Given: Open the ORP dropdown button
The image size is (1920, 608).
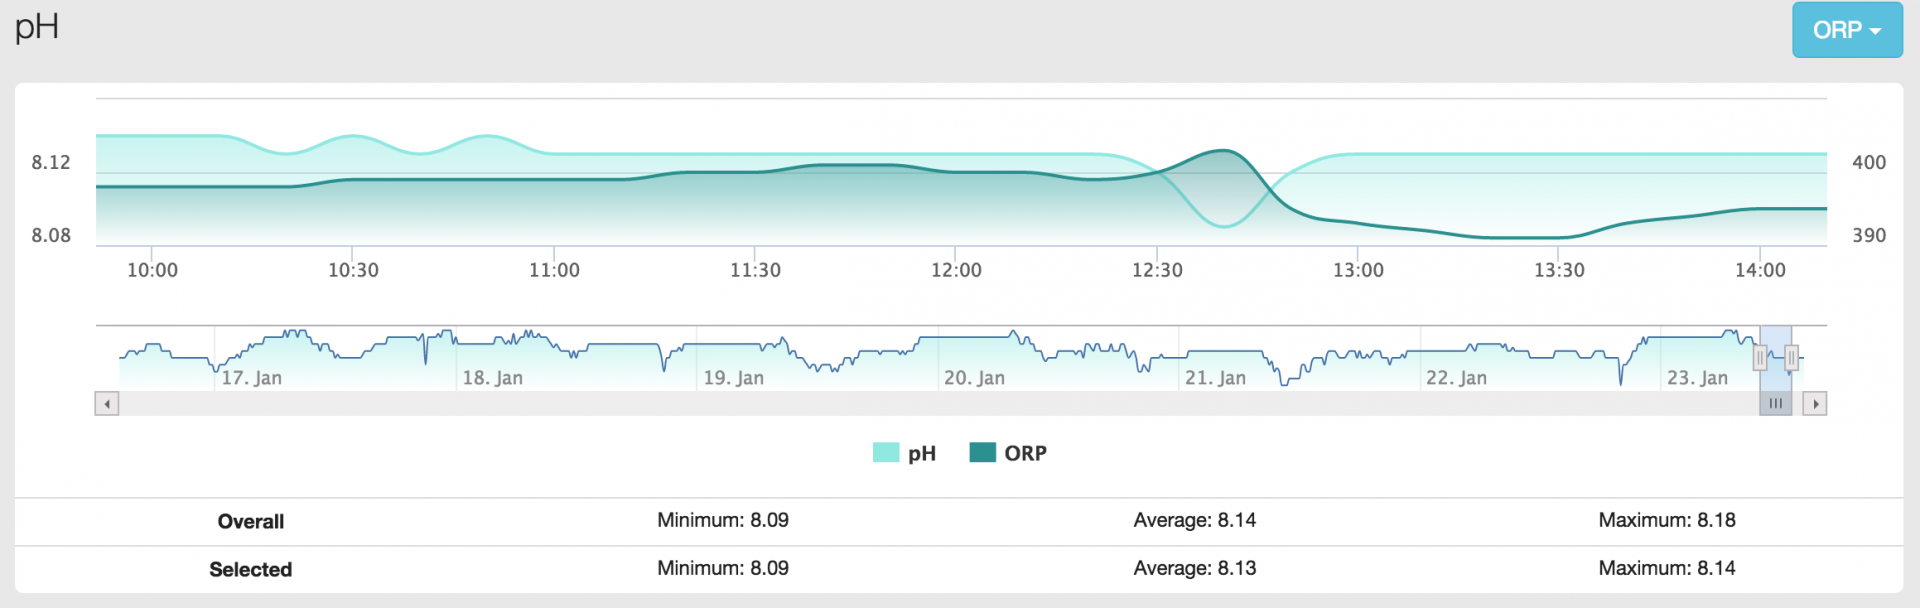Looking at the screenshot, I should (1846, 30).
